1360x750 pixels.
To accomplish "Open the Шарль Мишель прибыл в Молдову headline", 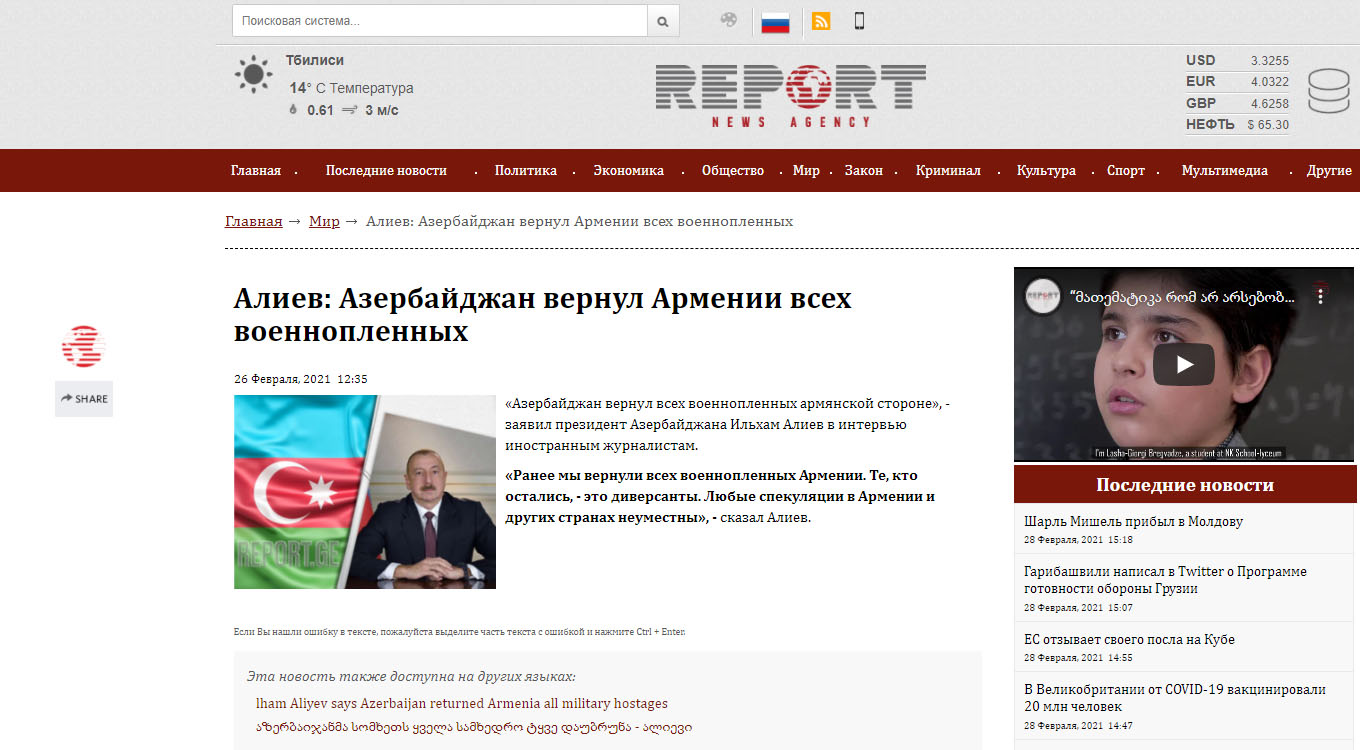I will point(1133,521).
